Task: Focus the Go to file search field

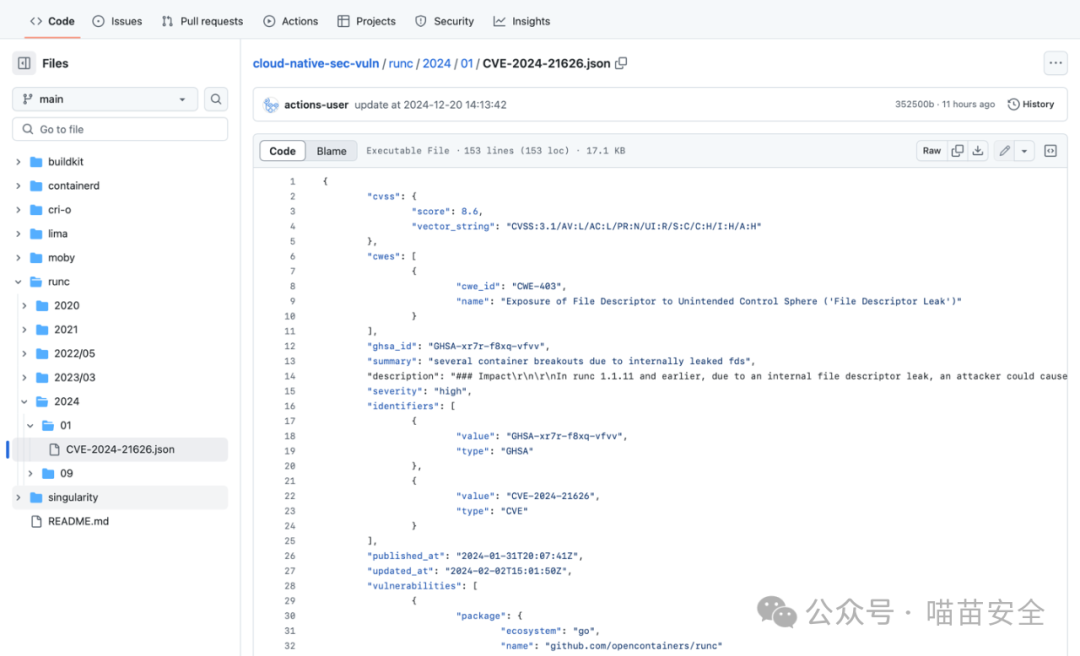Action: click(x=120, y=130)
